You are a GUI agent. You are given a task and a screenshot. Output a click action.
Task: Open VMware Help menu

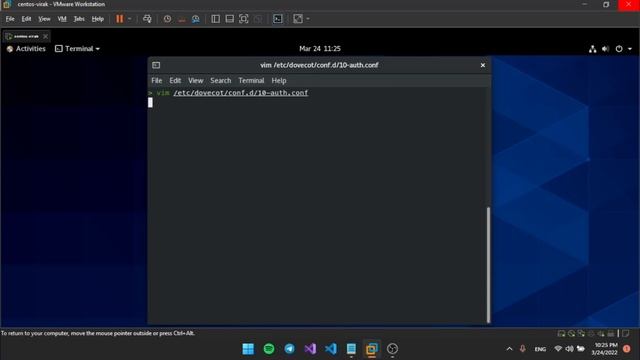click(x=98, y=19)
